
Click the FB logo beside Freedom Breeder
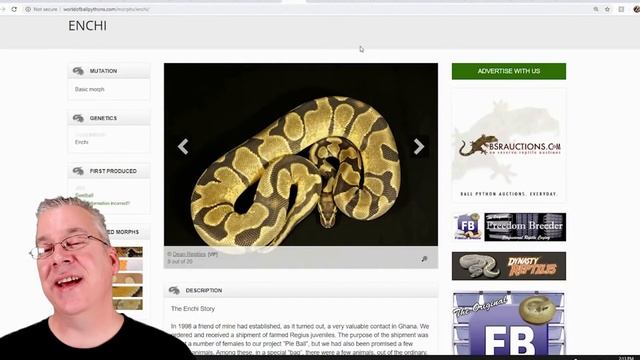click(468, 227)
